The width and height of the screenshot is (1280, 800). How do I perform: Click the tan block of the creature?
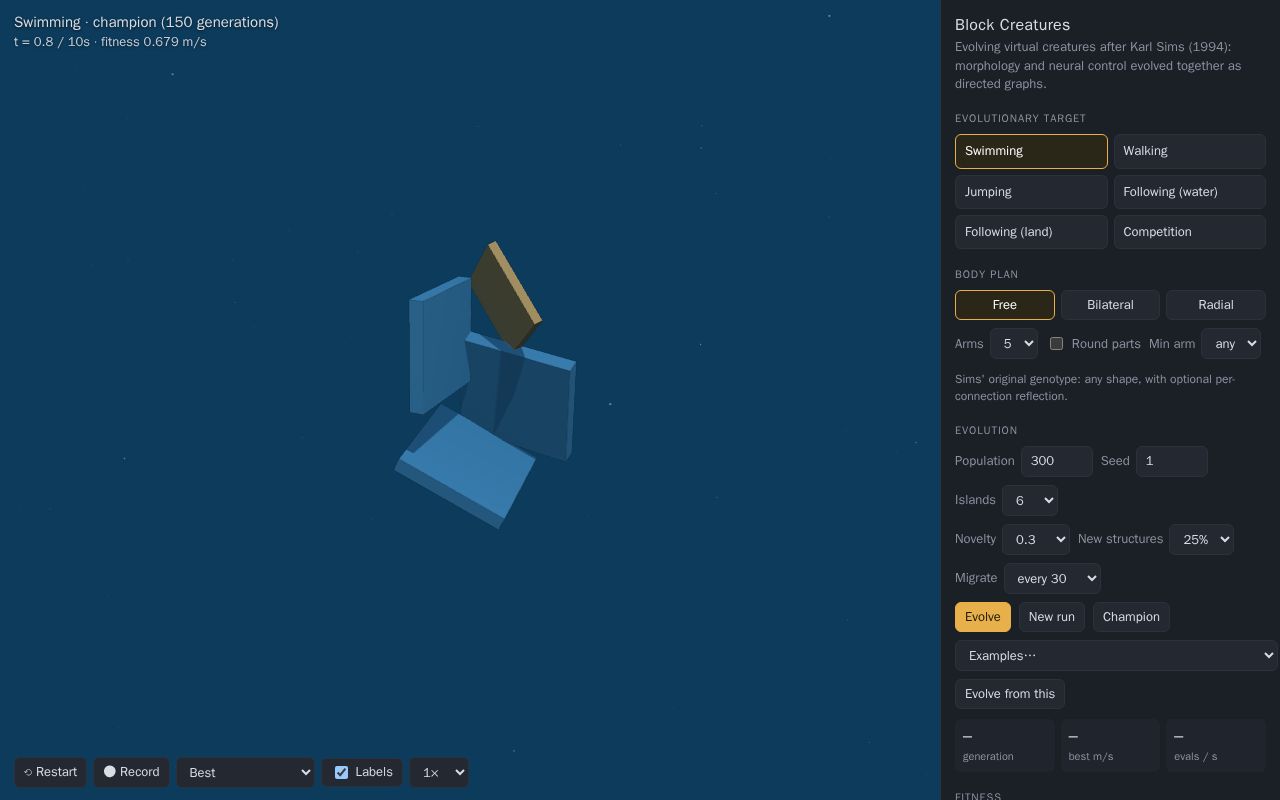pos(505,297)
